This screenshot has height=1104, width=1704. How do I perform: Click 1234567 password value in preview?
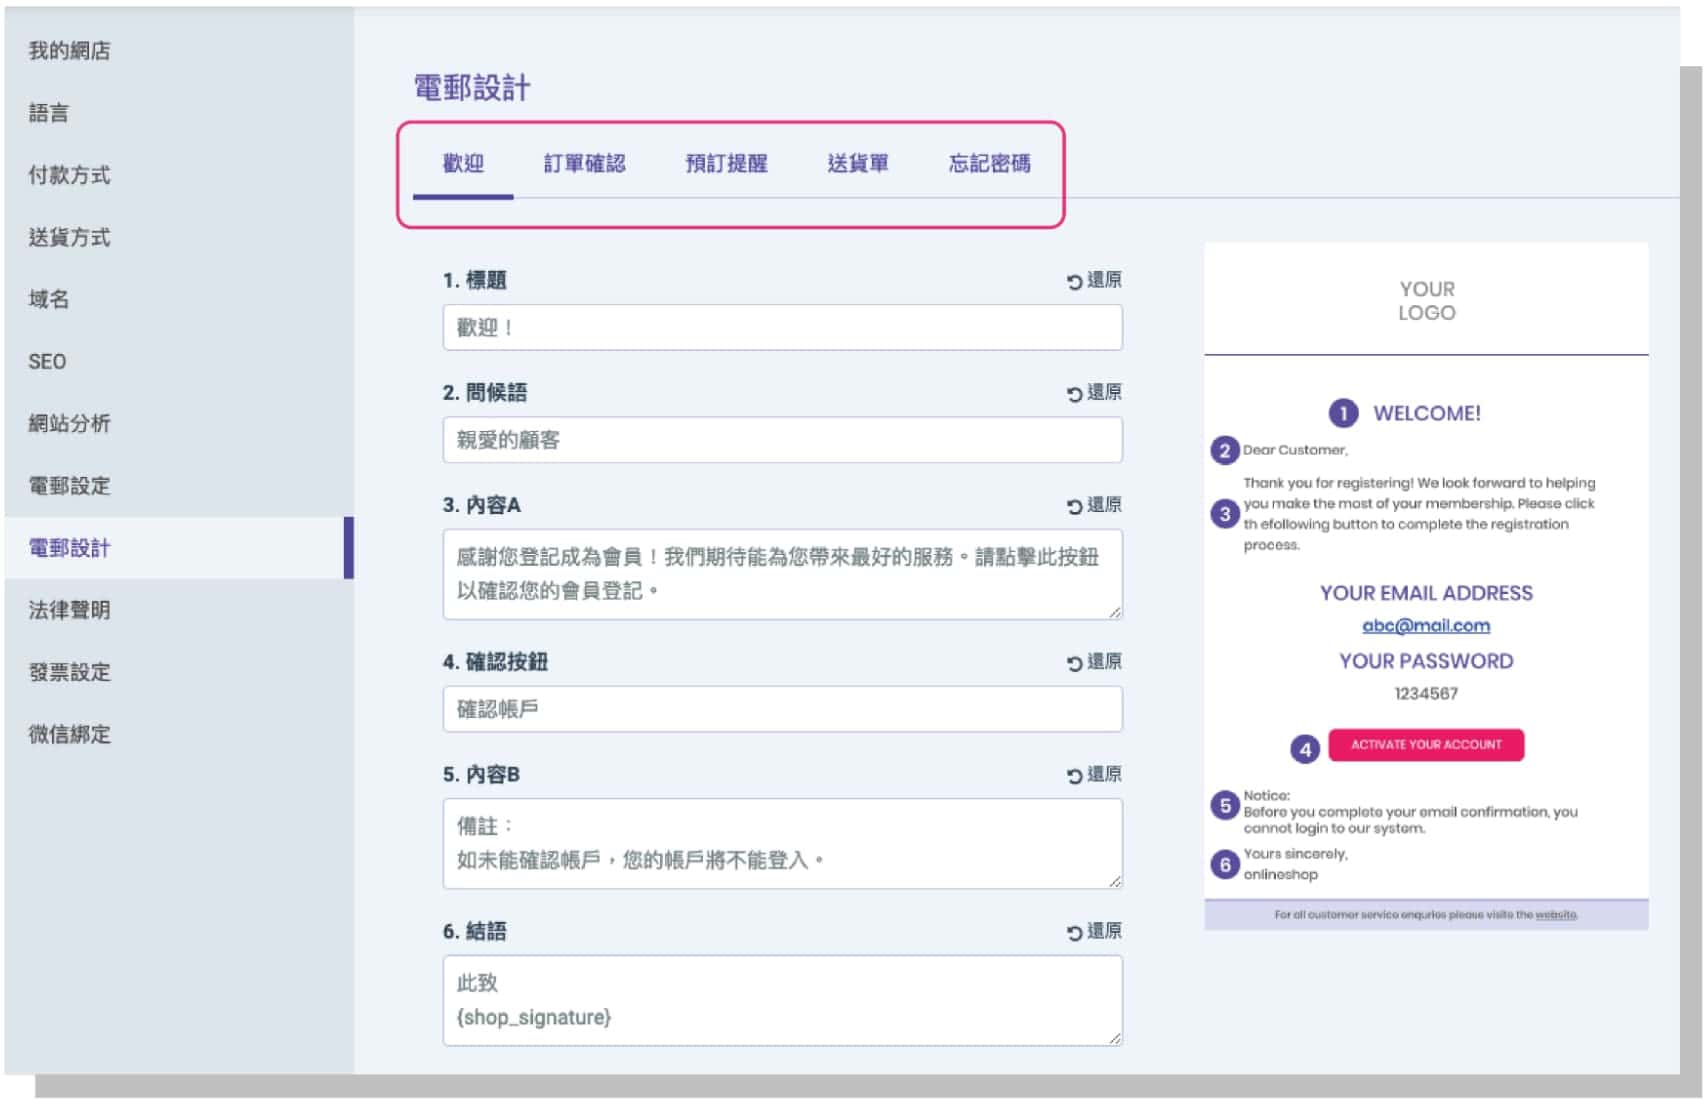coord(1426,693)
